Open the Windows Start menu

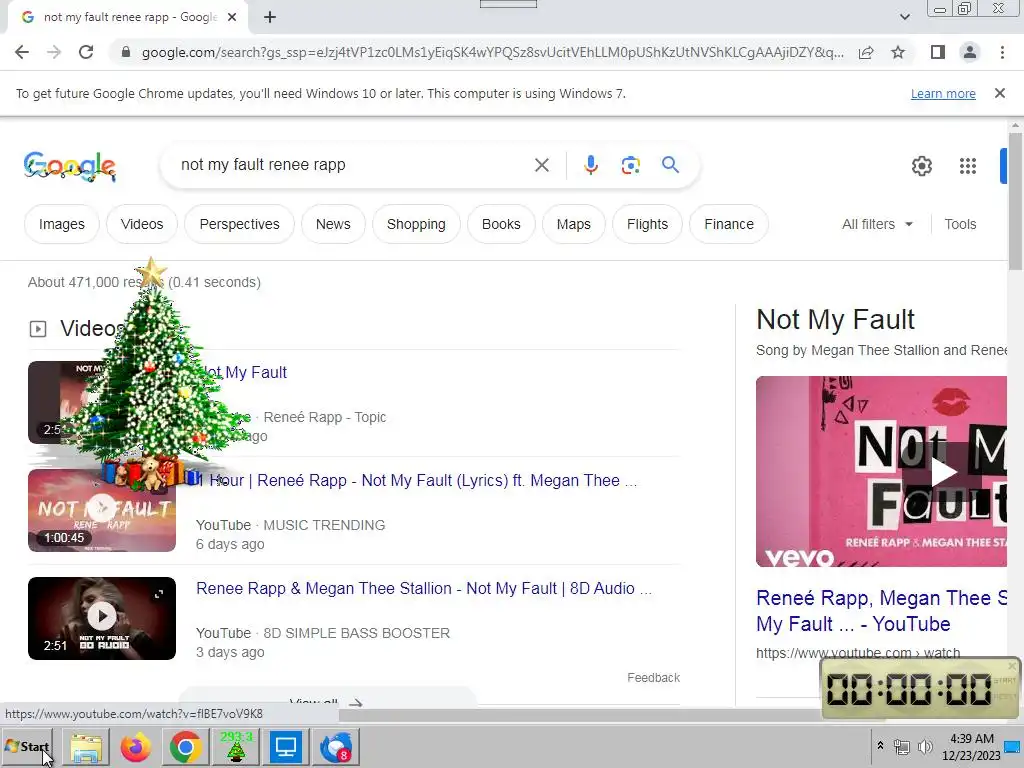[x=27, y=746]
